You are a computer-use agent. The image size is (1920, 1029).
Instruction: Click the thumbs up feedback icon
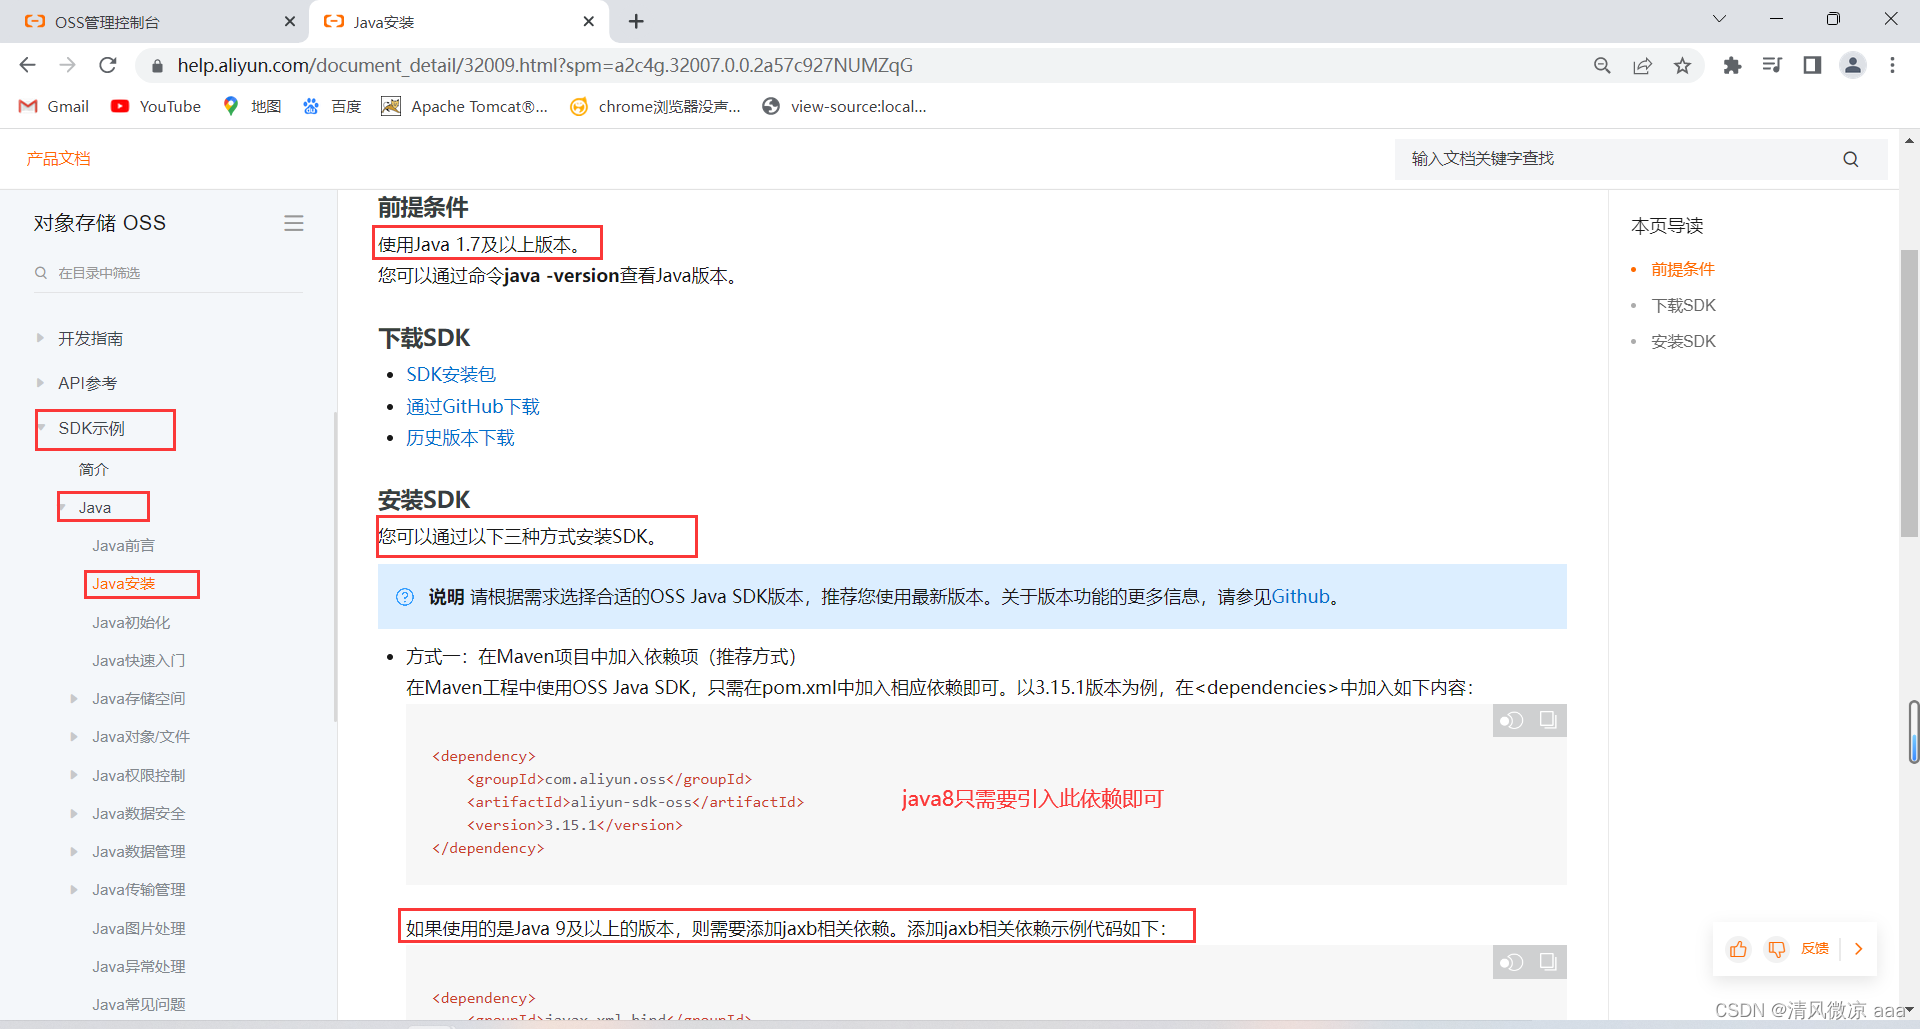(x=1738, y=949)
